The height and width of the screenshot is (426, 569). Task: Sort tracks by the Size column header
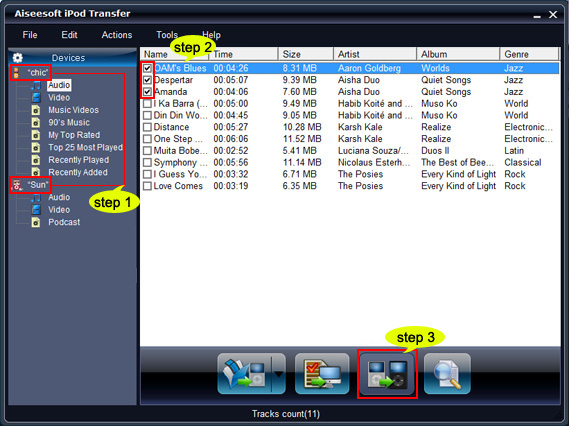pyautogui.click(x=306, y=54)
